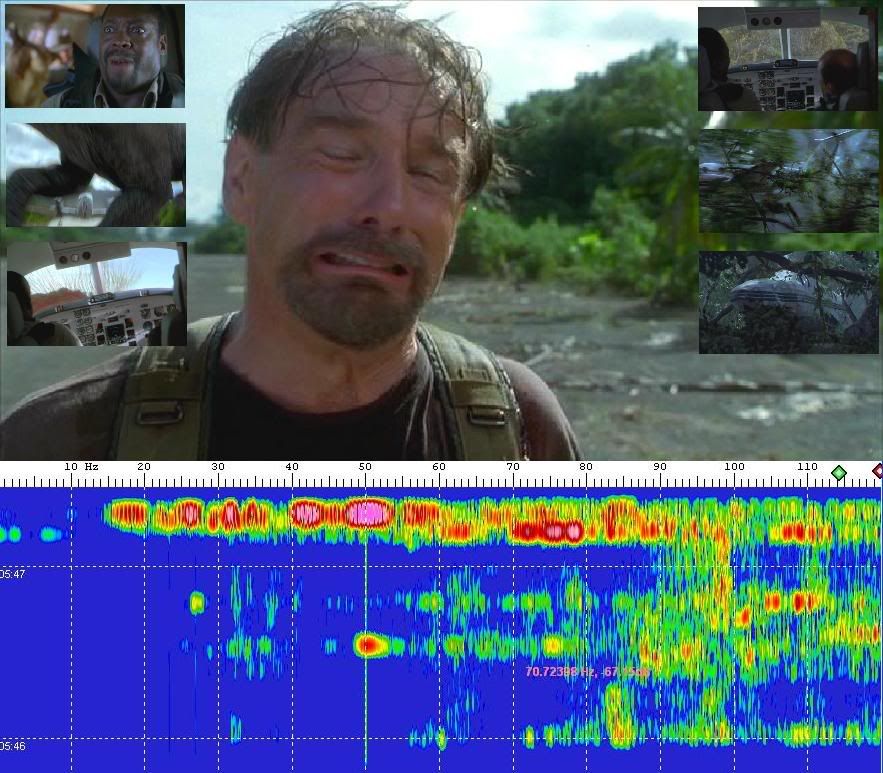This screenshot has width=883, height=773.
Task: Click the 70 mark on frequency ruler
Action: click(512, 467)
